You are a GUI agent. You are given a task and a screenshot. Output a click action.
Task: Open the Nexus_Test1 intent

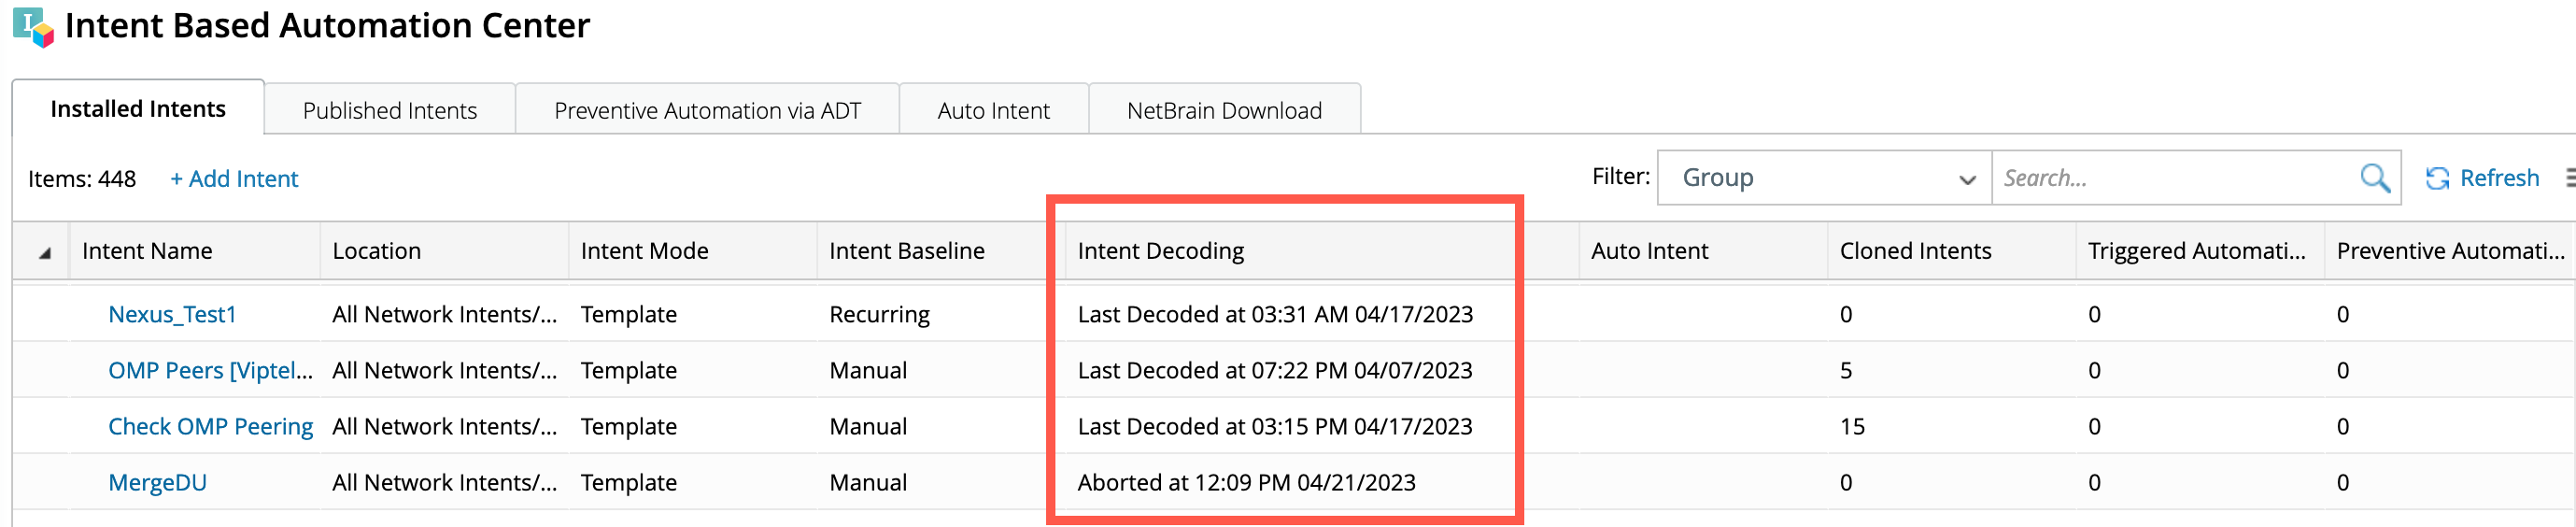click(172, 315)
